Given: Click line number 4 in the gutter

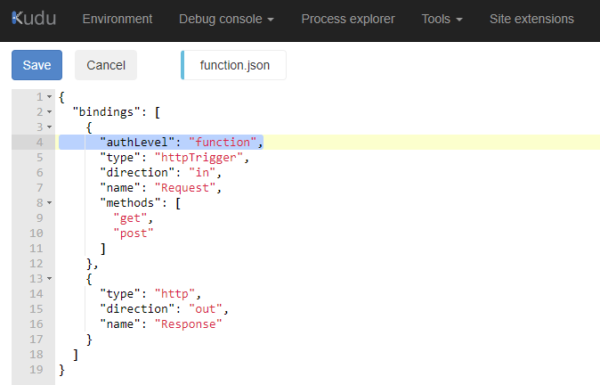Looking at the screenshot, I should (x=40, y=142).
